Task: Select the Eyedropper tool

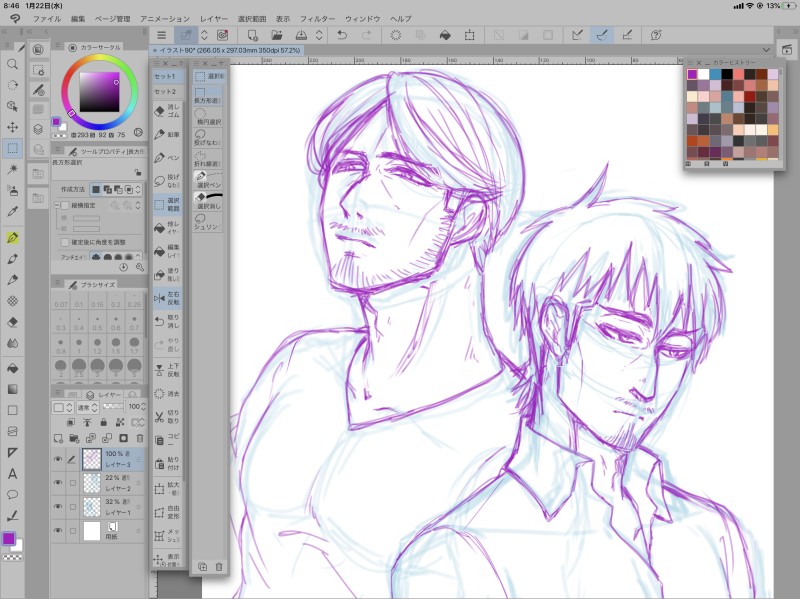Action: (13, 211)
